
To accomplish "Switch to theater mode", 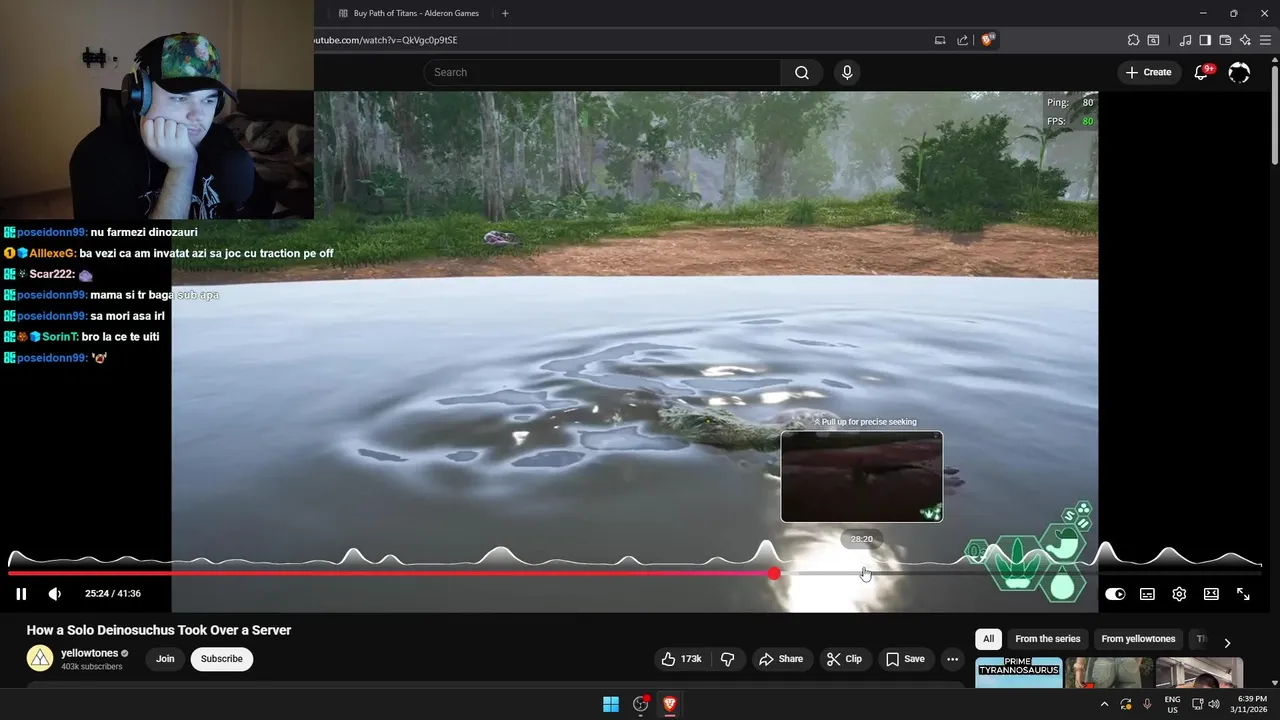I will (x=1211, y=594).
